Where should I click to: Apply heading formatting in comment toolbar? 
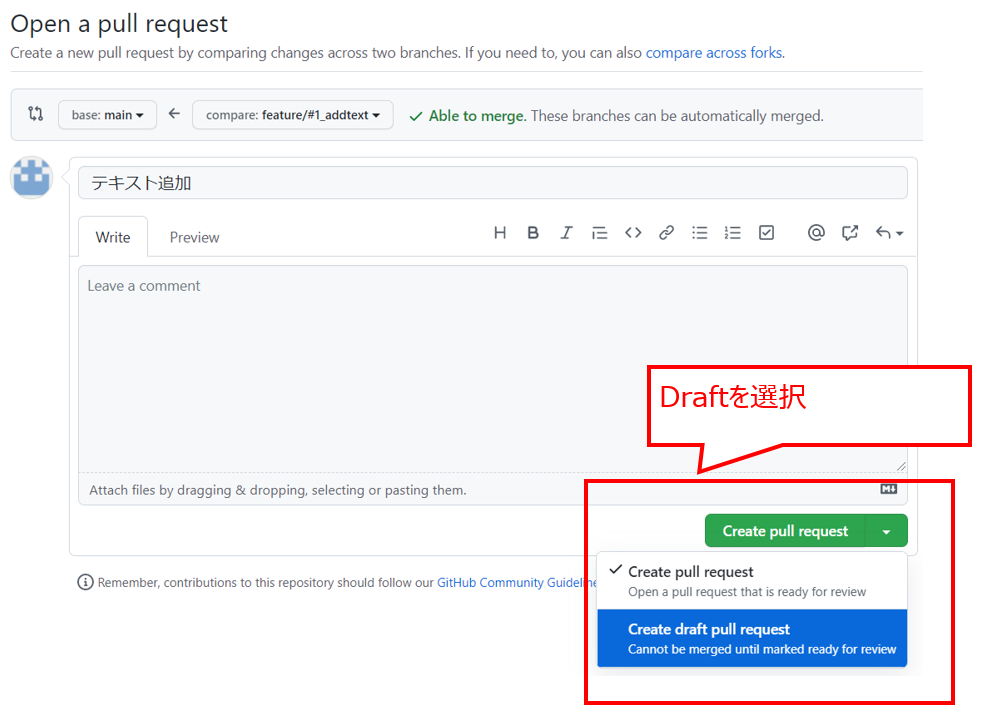click(x=500, y=232)
